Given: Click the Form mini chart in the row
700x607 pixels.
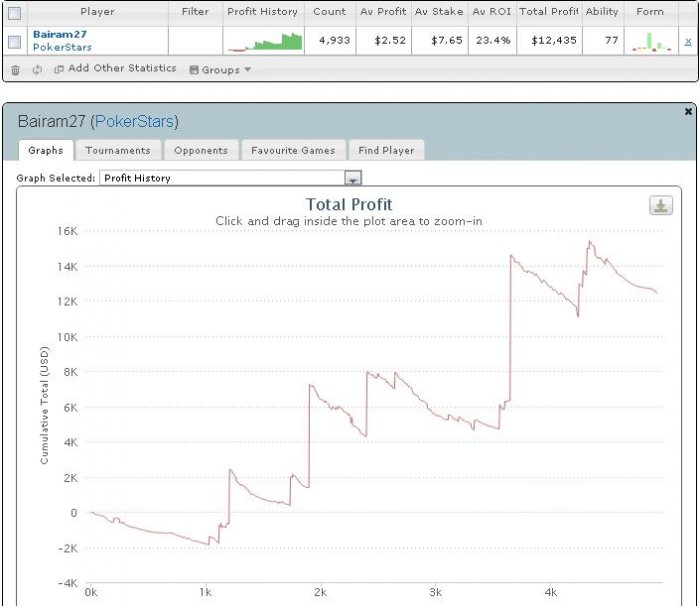Looking at the screenshot, I should click(651, 42).
